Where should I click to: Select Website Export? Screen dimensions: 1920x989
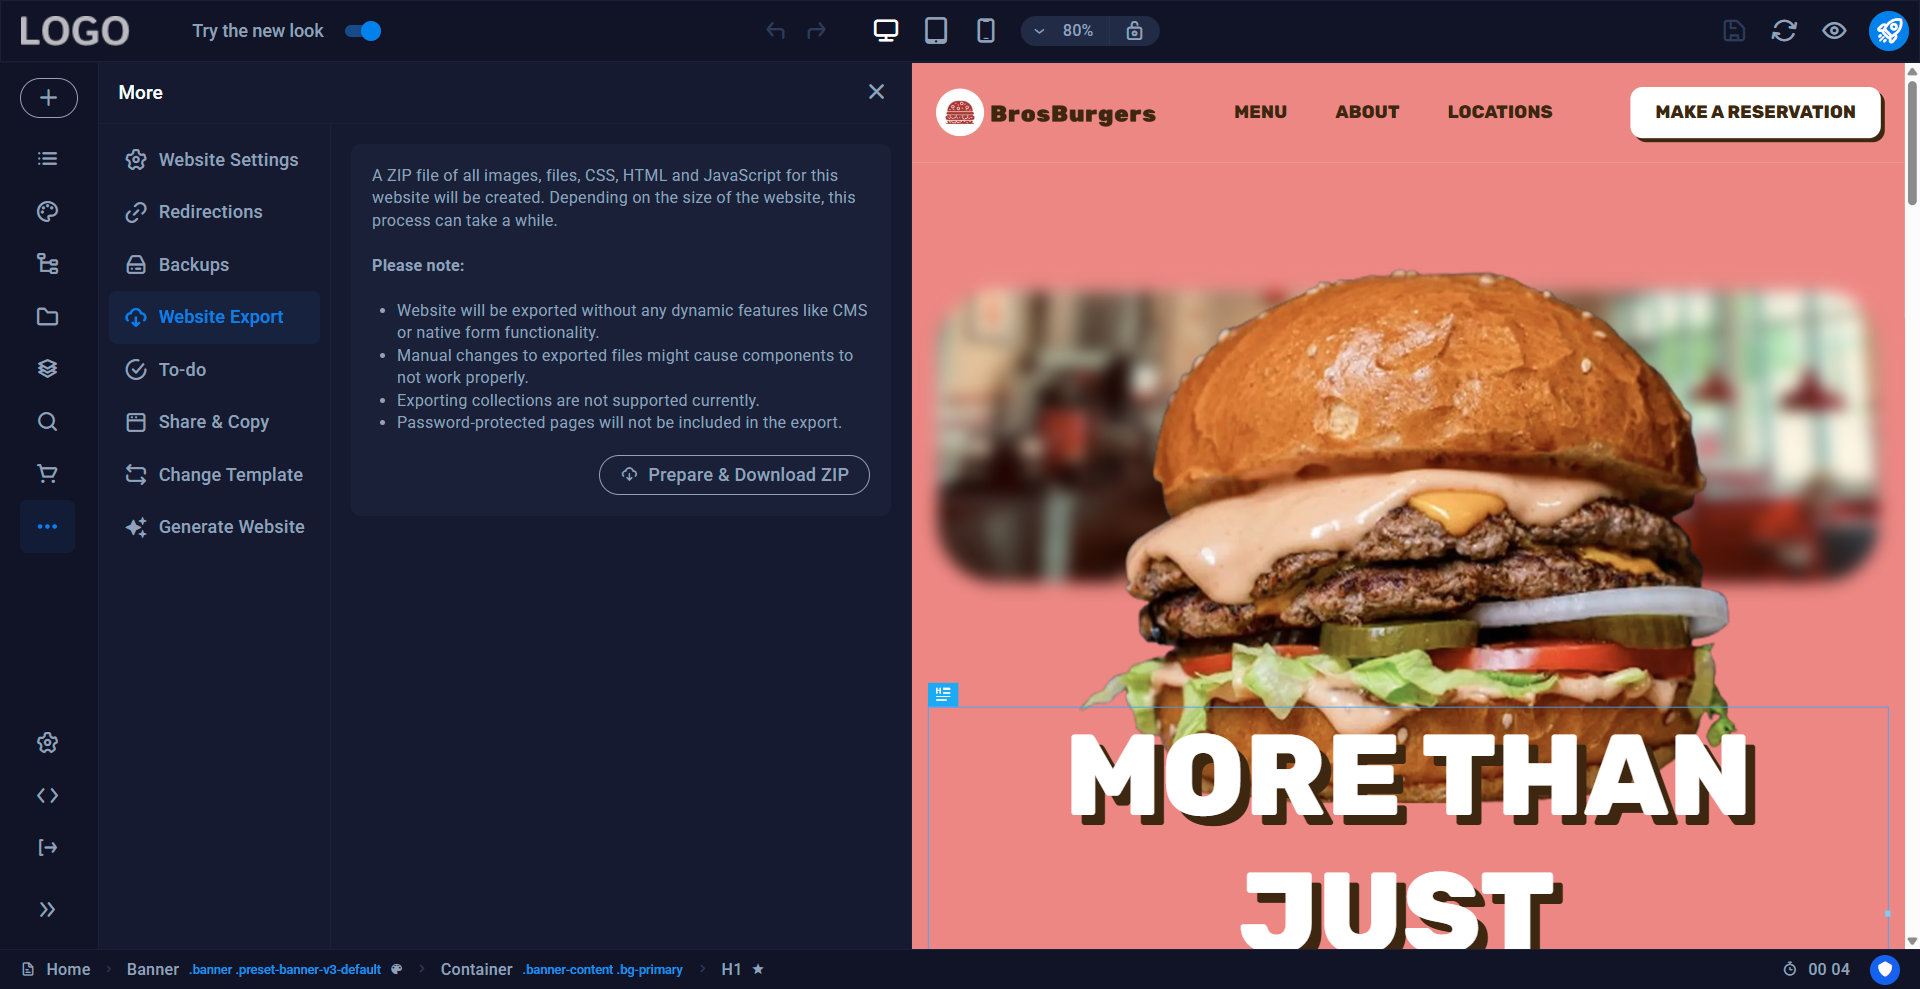pos(214,317)
